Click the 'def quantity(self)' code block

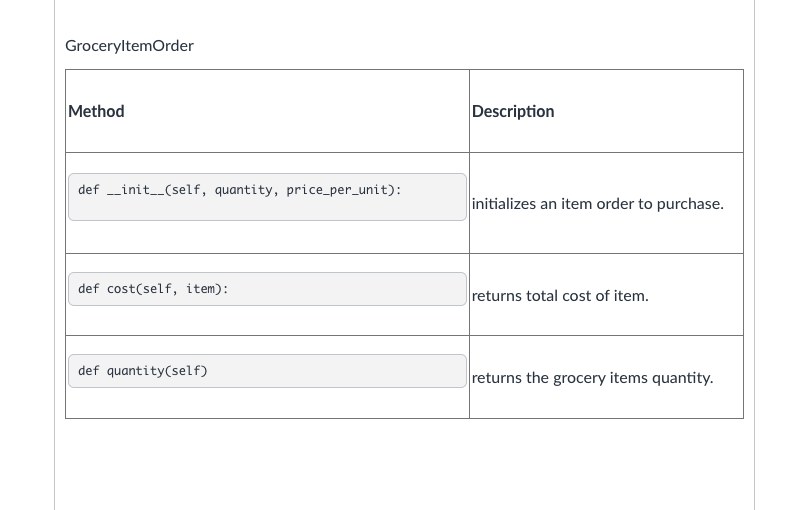pos(267,371)
